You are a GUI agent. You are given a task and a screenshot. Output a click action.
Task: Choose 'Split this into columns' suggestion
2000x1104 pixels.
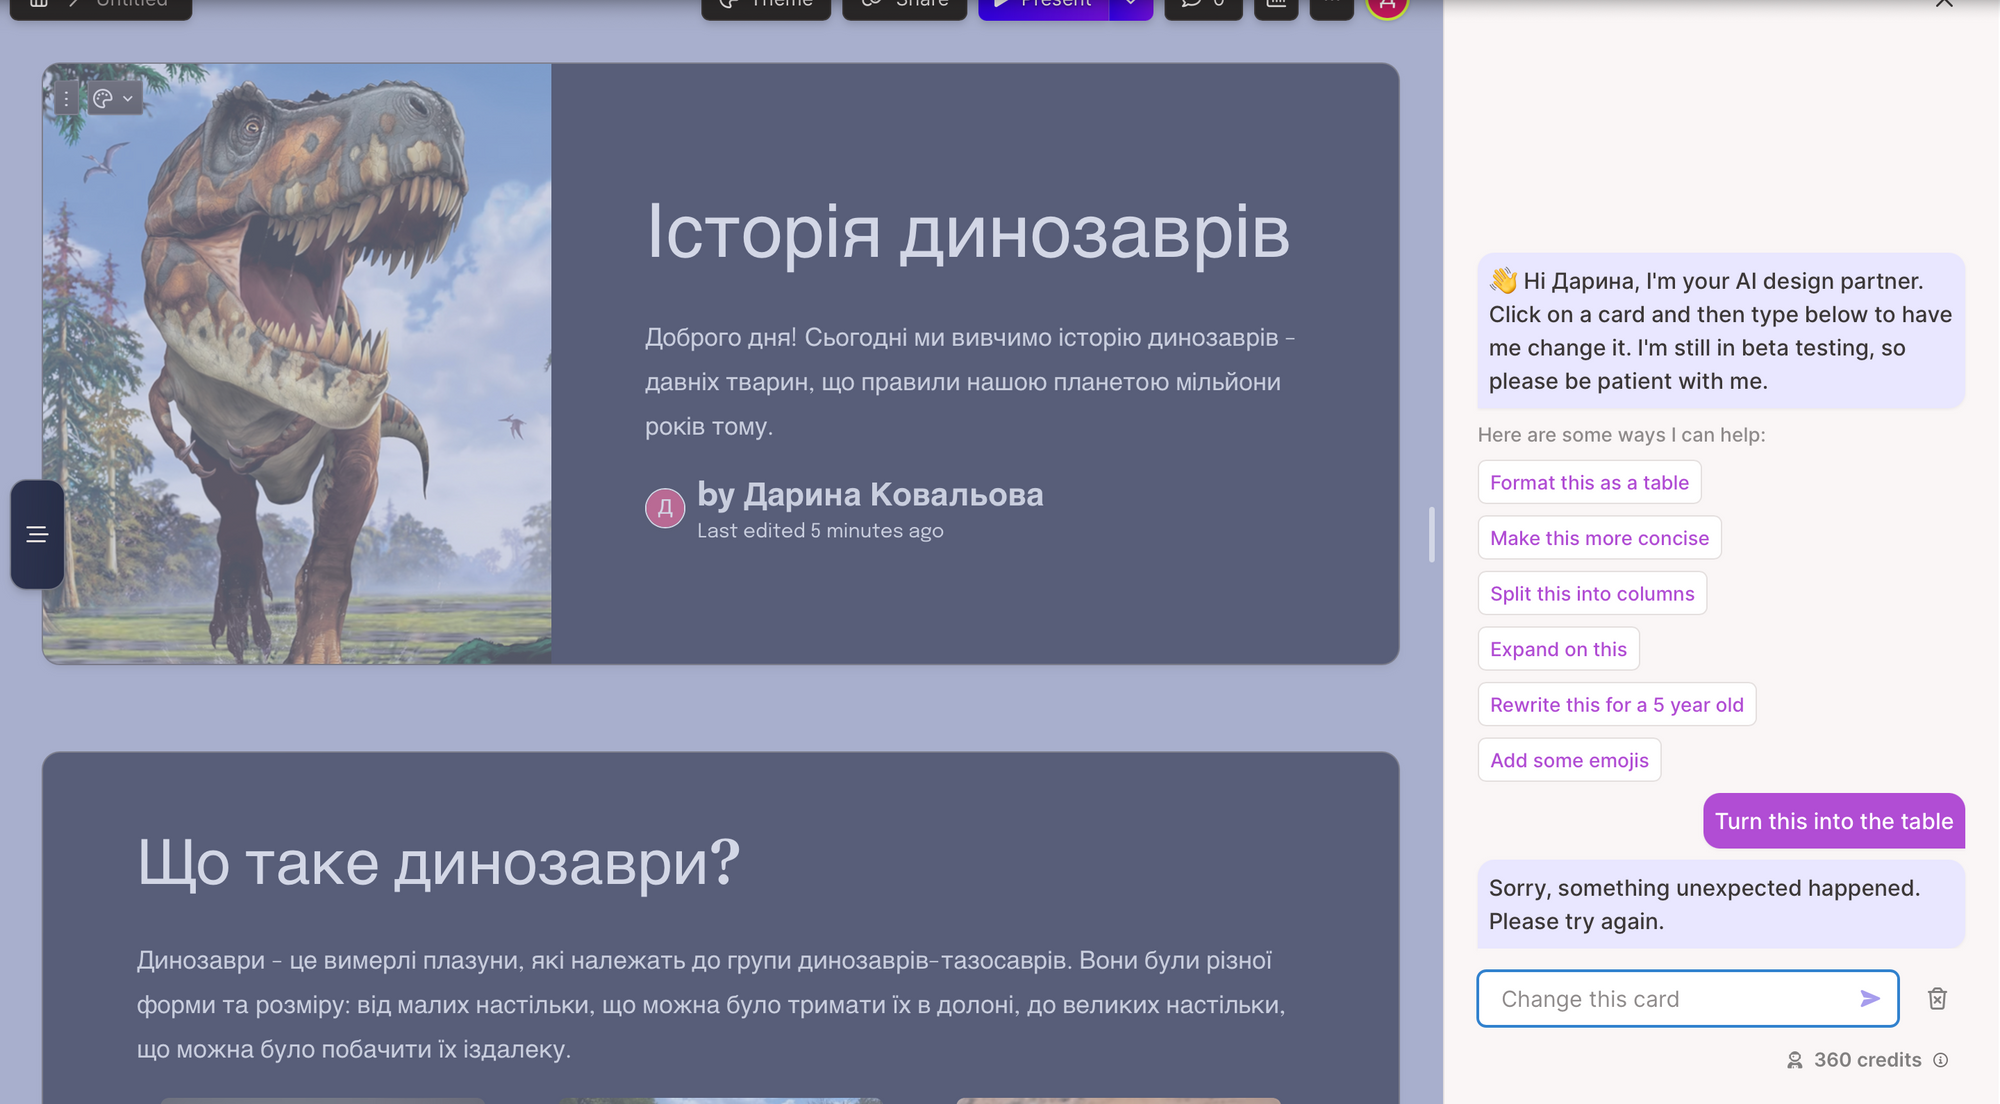point(1592,593)
